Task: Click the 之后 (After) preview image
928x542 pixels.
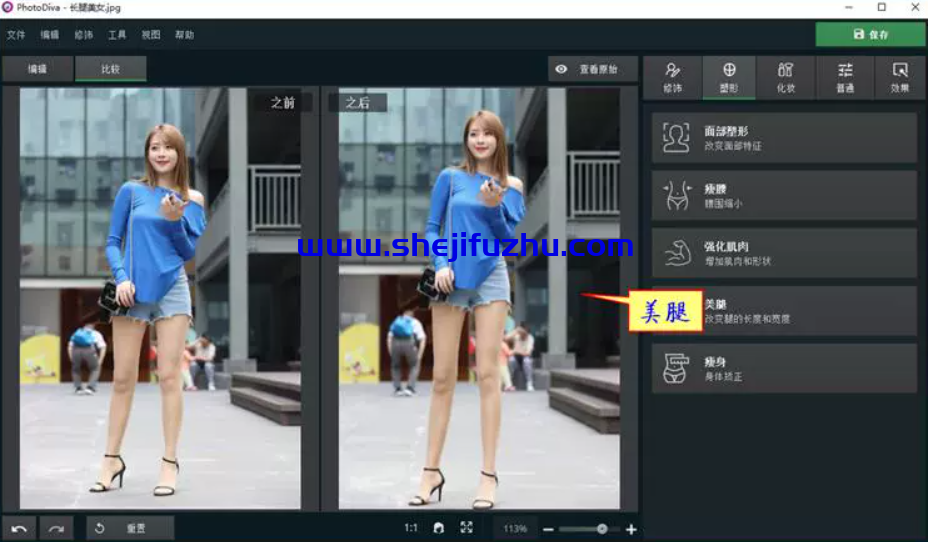Action: pos(479,299)
